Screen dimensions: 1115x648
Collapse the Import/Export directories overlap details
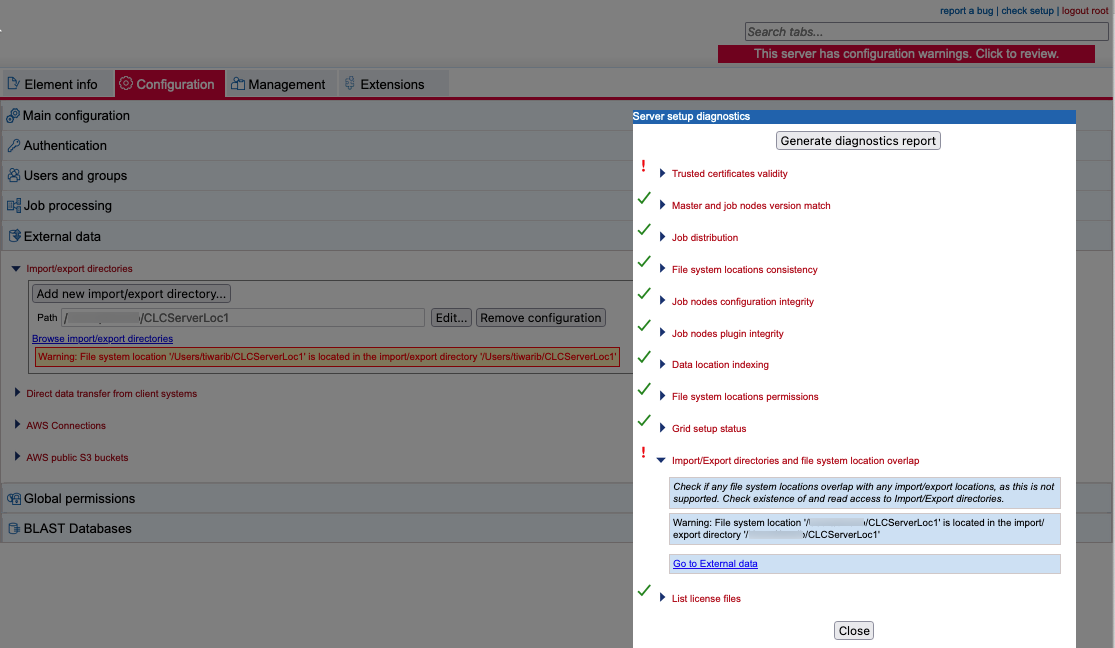pos(661,460)
